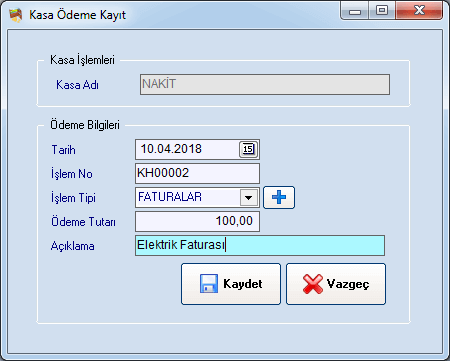Open the calendar picker in Tarih field
450x361 pixels.
[x=249, y=149]
